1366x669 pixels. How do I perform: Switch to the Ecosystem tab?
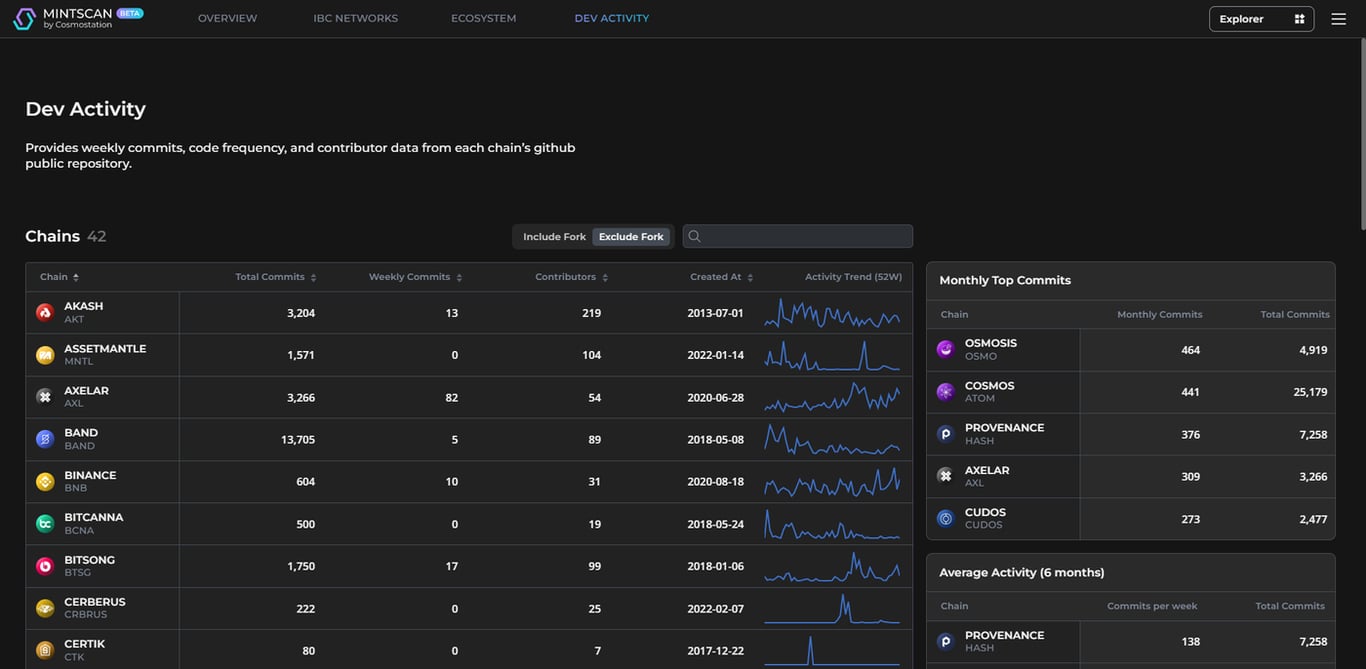click(483, 18)
